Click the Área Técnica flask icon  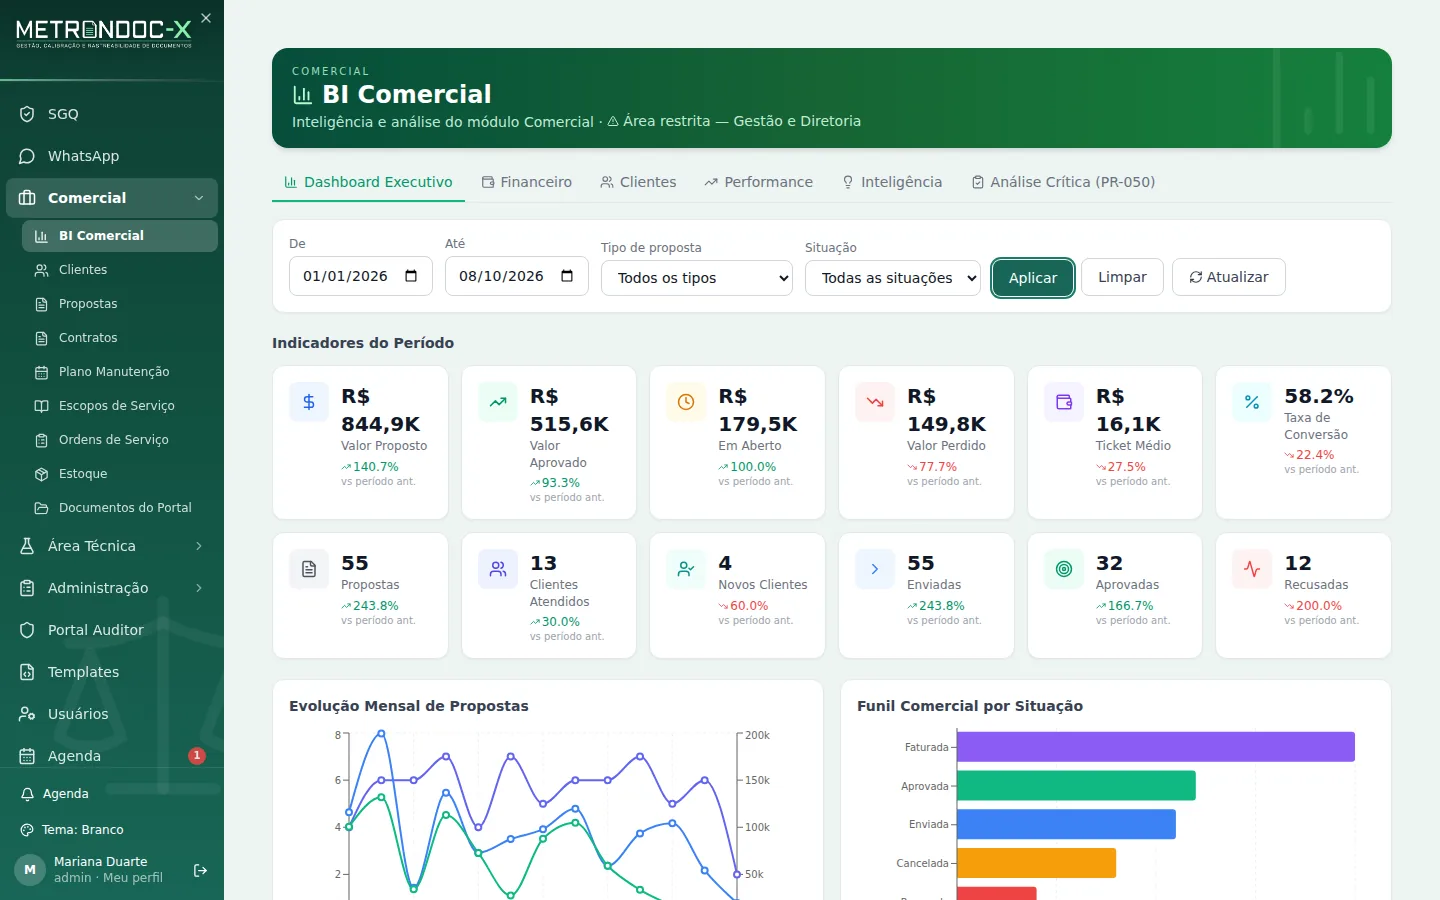point(27,546)
